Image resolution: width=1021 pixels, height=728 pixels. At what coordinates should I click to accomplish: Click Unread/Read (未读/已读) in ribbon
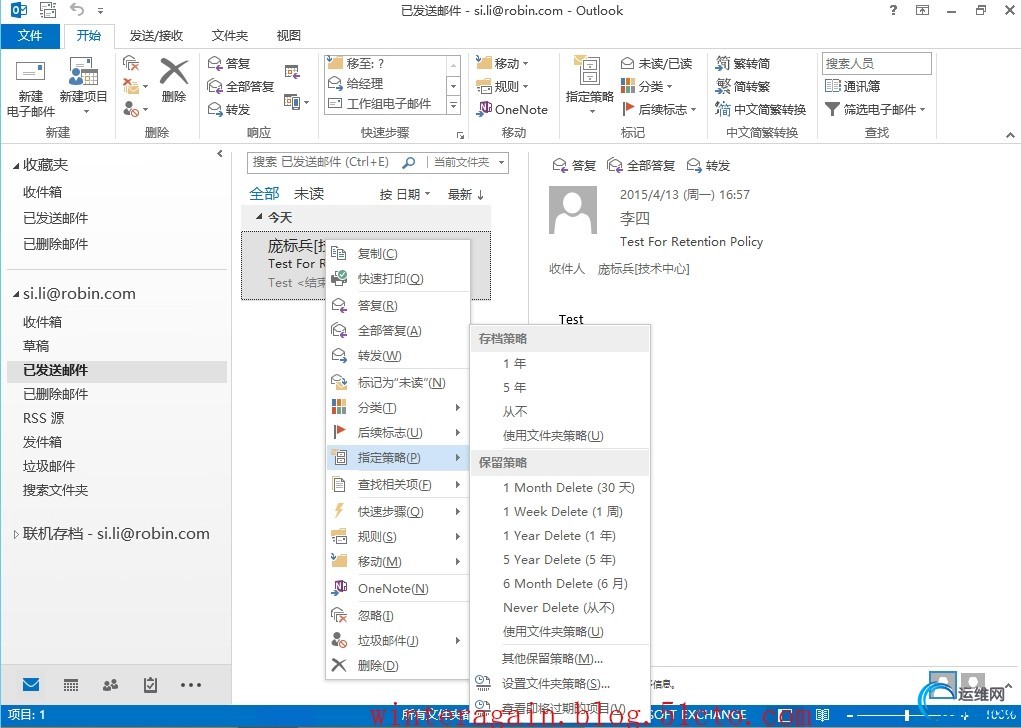tap(656, 63)
